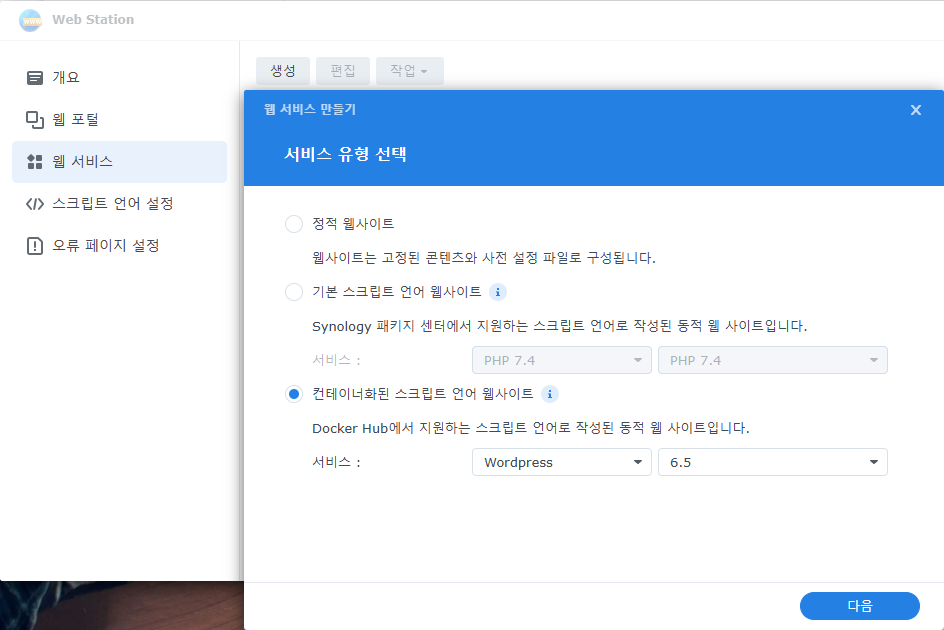The image size is (944, 630).
Task: Click the 웹 서비스 sidebar icon
Action: (35, 161)
